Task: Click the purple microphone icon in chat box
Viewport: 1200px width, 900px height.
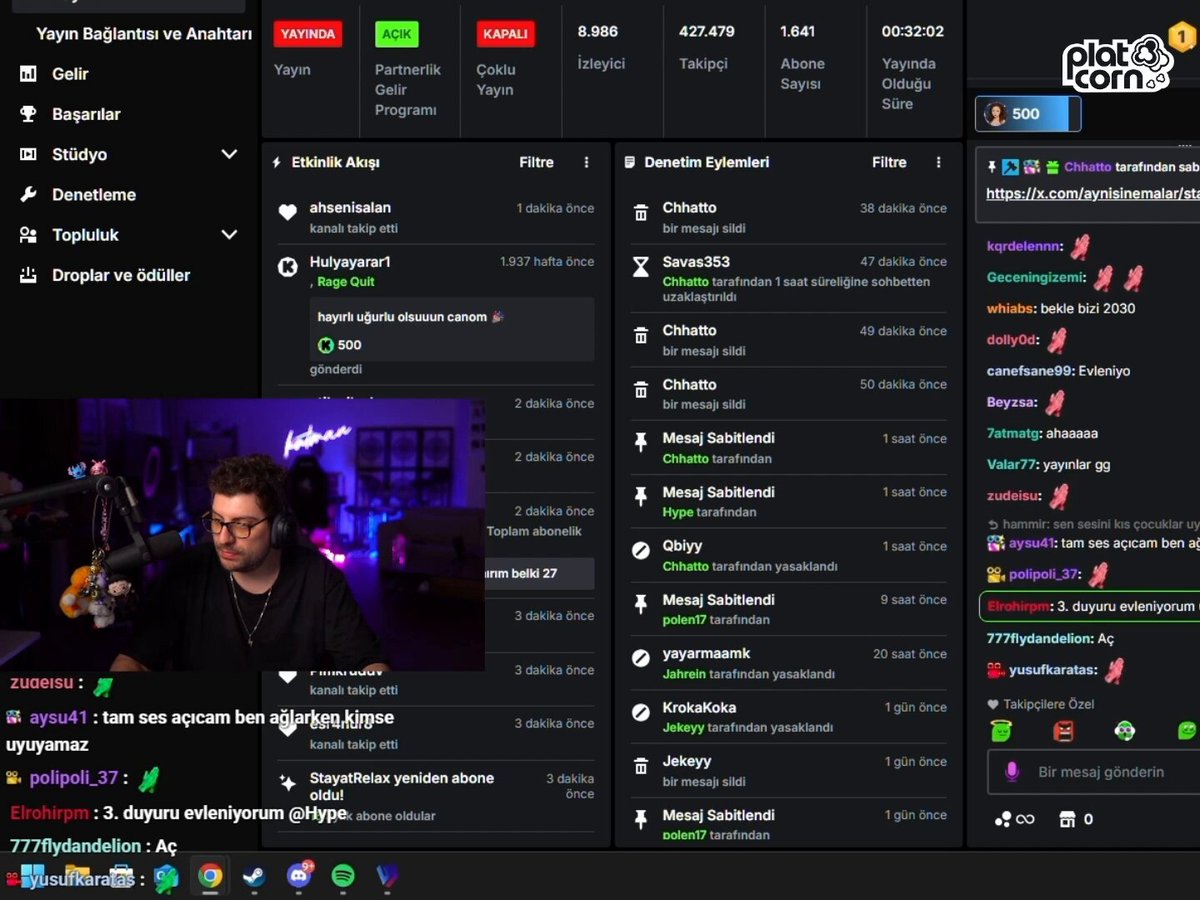Action: [x=1012, y=772]
